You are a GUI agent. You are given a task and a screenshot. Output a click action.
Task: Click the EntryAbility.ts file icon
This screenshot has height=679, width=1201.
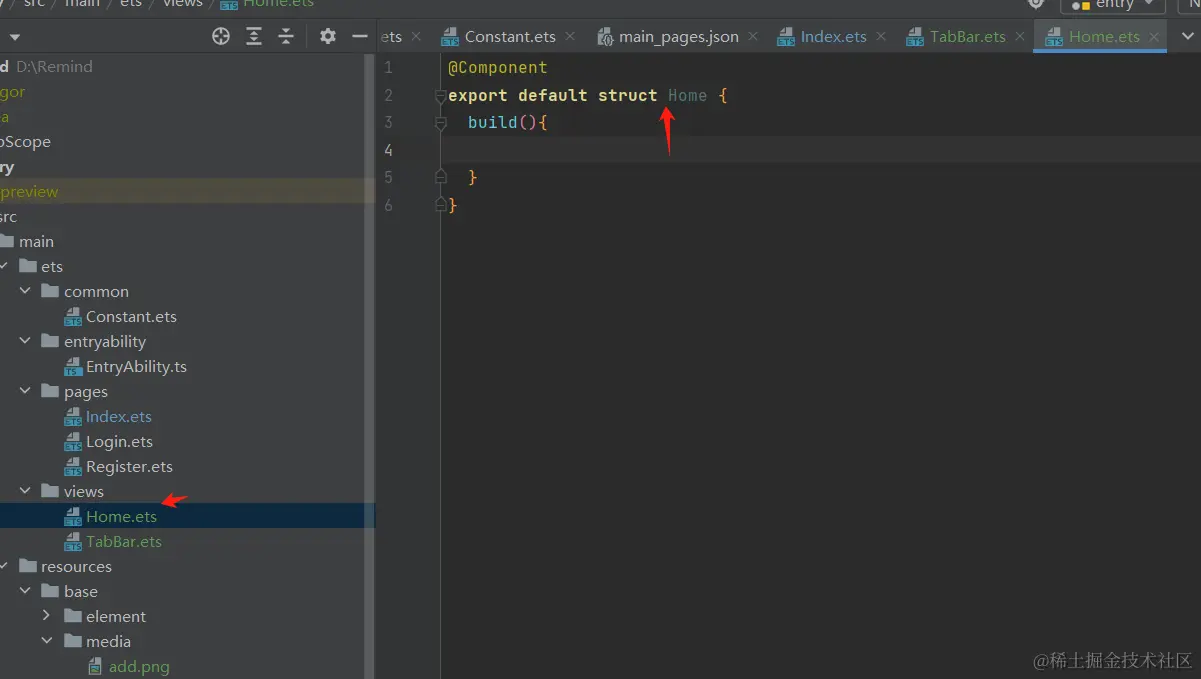[x=73, y=367]
